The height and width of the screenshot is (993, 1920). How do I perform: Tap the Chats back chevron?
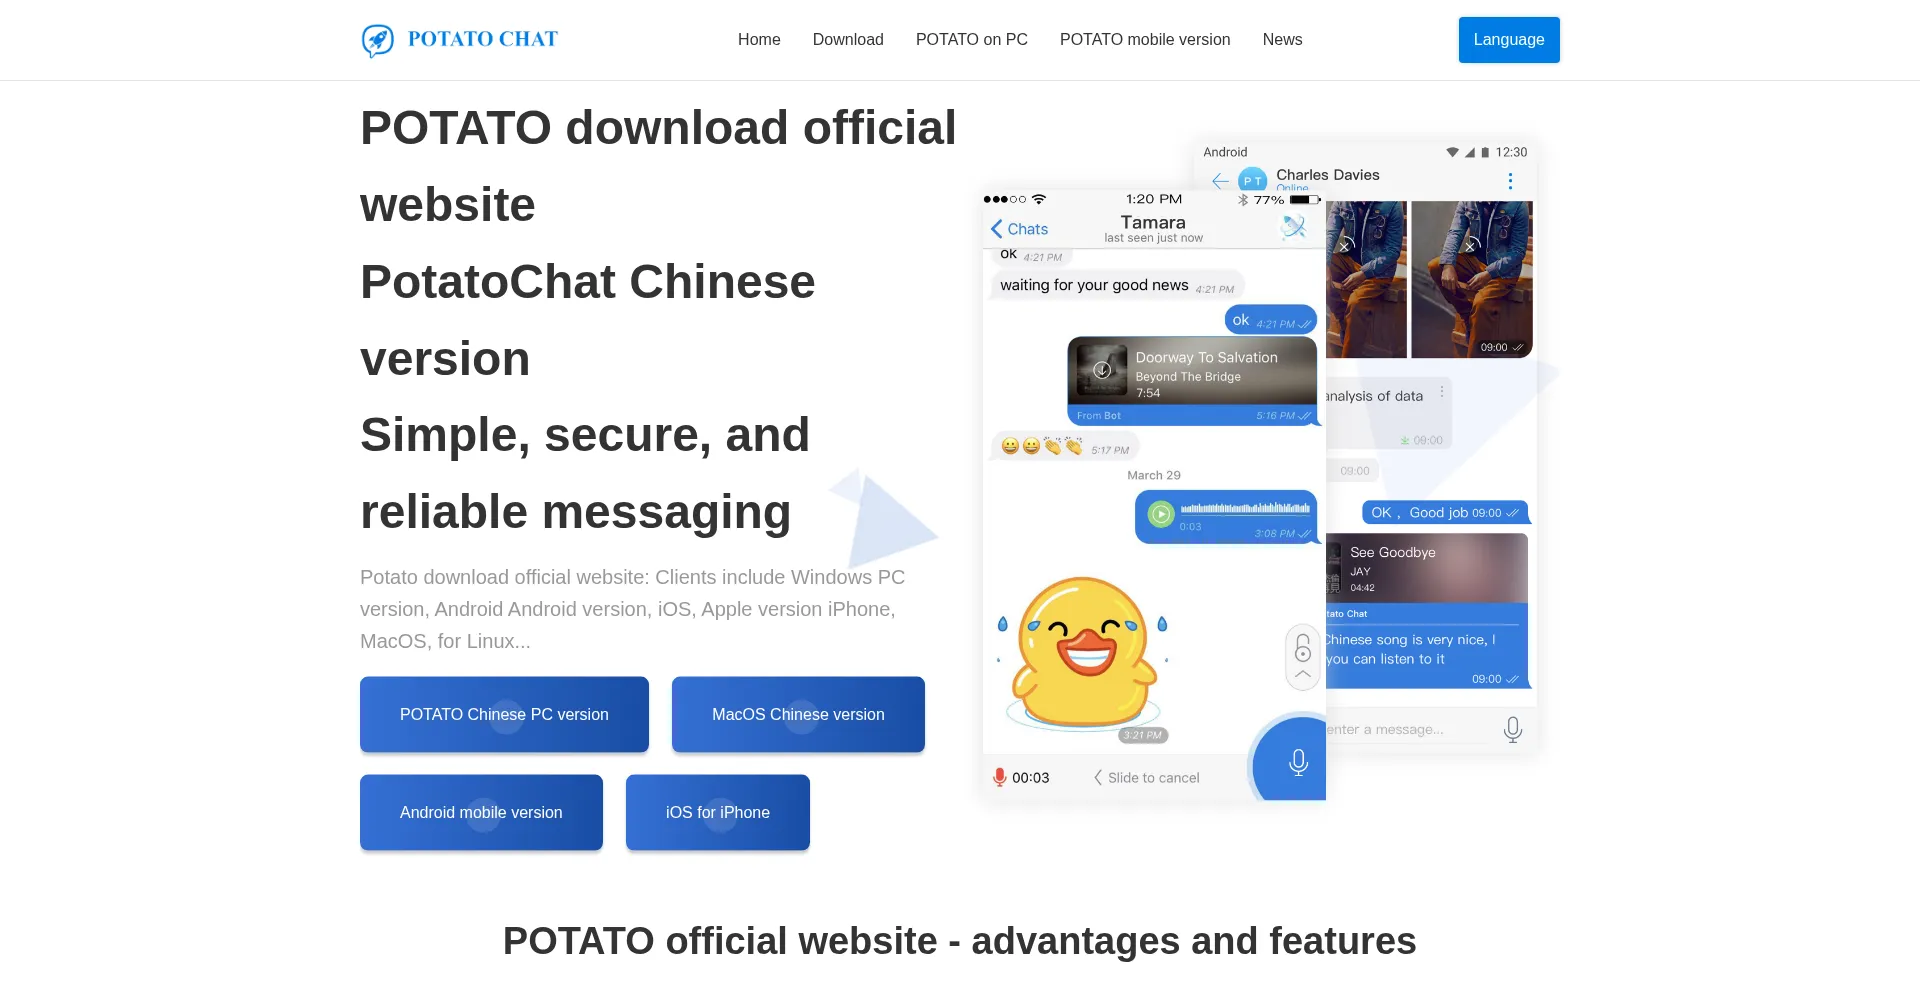[997, 229]
